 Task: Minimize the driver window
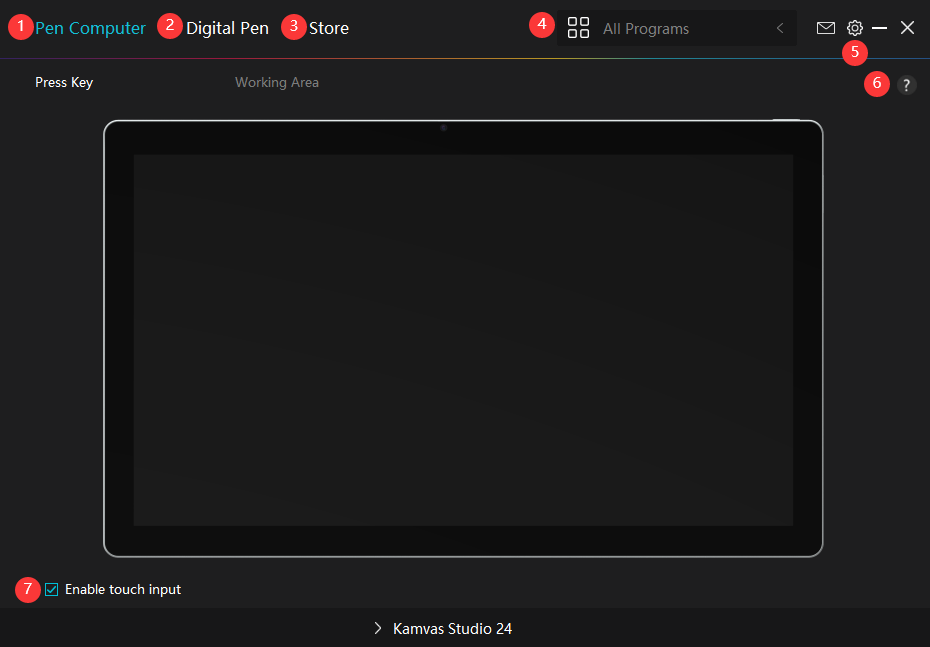[x=880, y=28]
